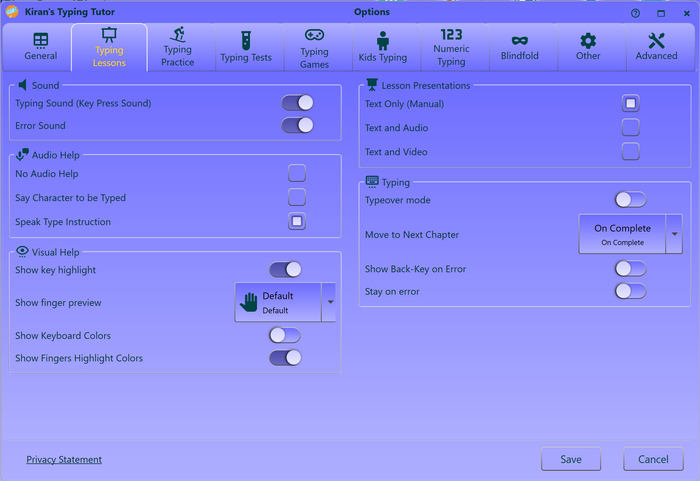This screenshot has height=481, width=700.
Task: Click the Visual Help eye icon
Action: click(22, 251)
